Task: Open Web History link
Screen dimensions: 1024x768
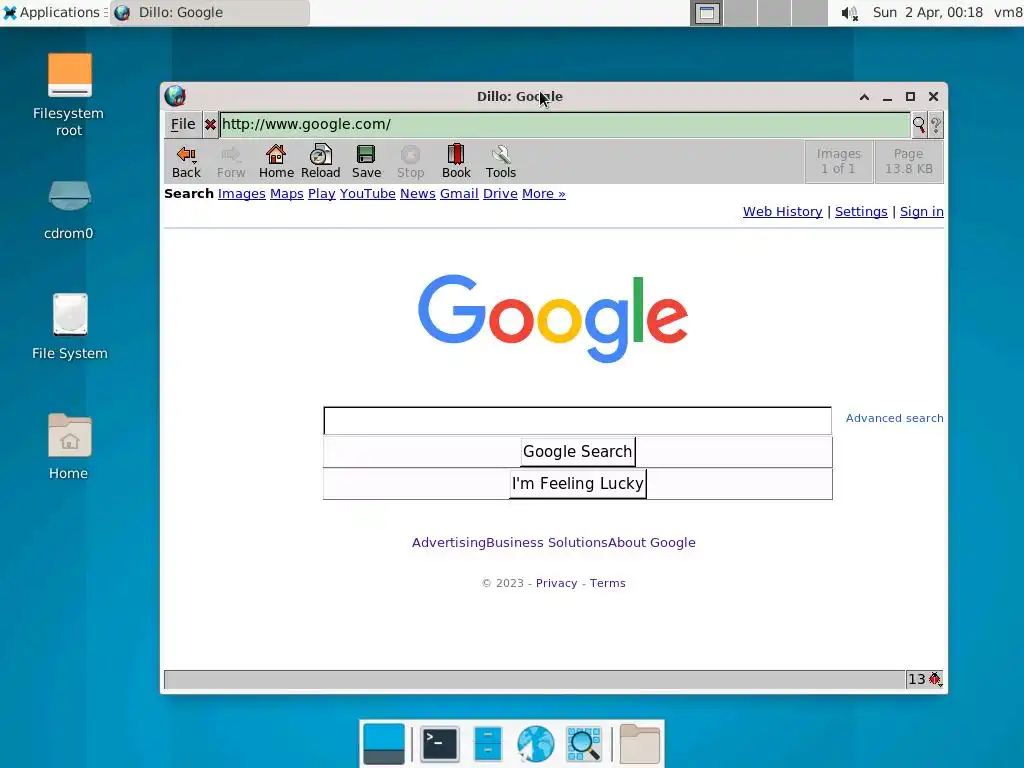Action: click(x=782, y=212)
